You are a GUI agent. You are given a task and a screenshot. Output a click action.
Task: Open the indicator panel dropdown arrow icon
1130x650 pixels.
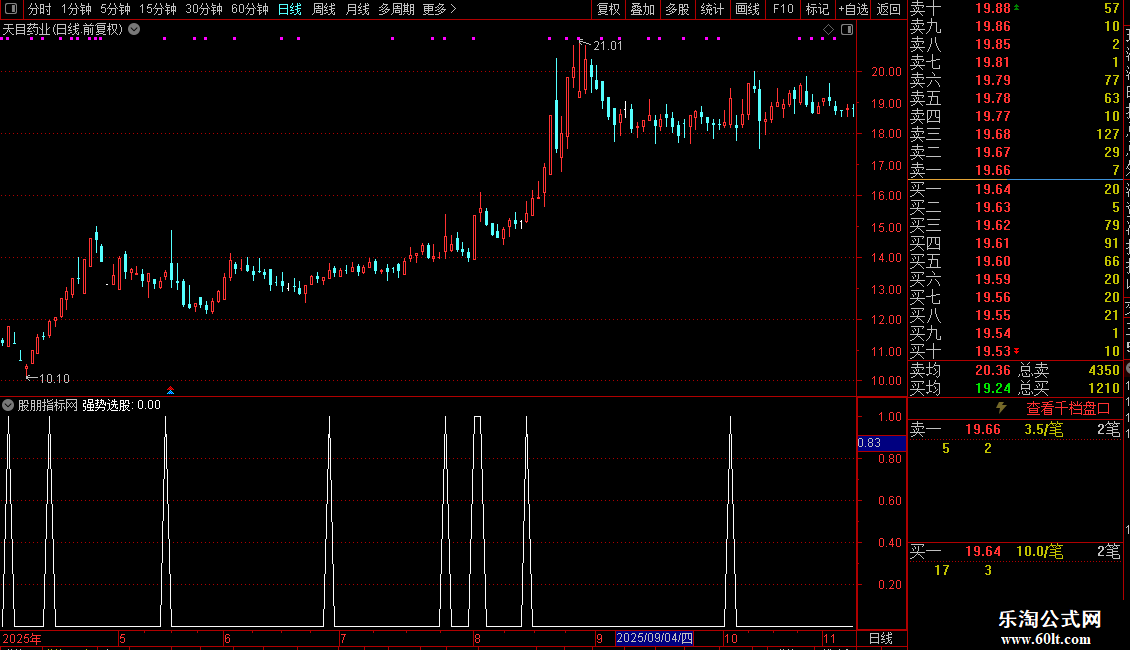8,405
